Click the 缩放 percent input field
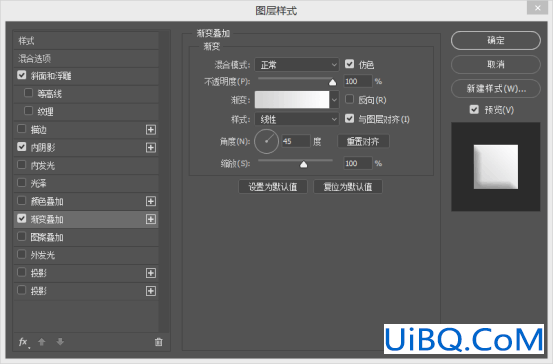 tap(358, 163)
